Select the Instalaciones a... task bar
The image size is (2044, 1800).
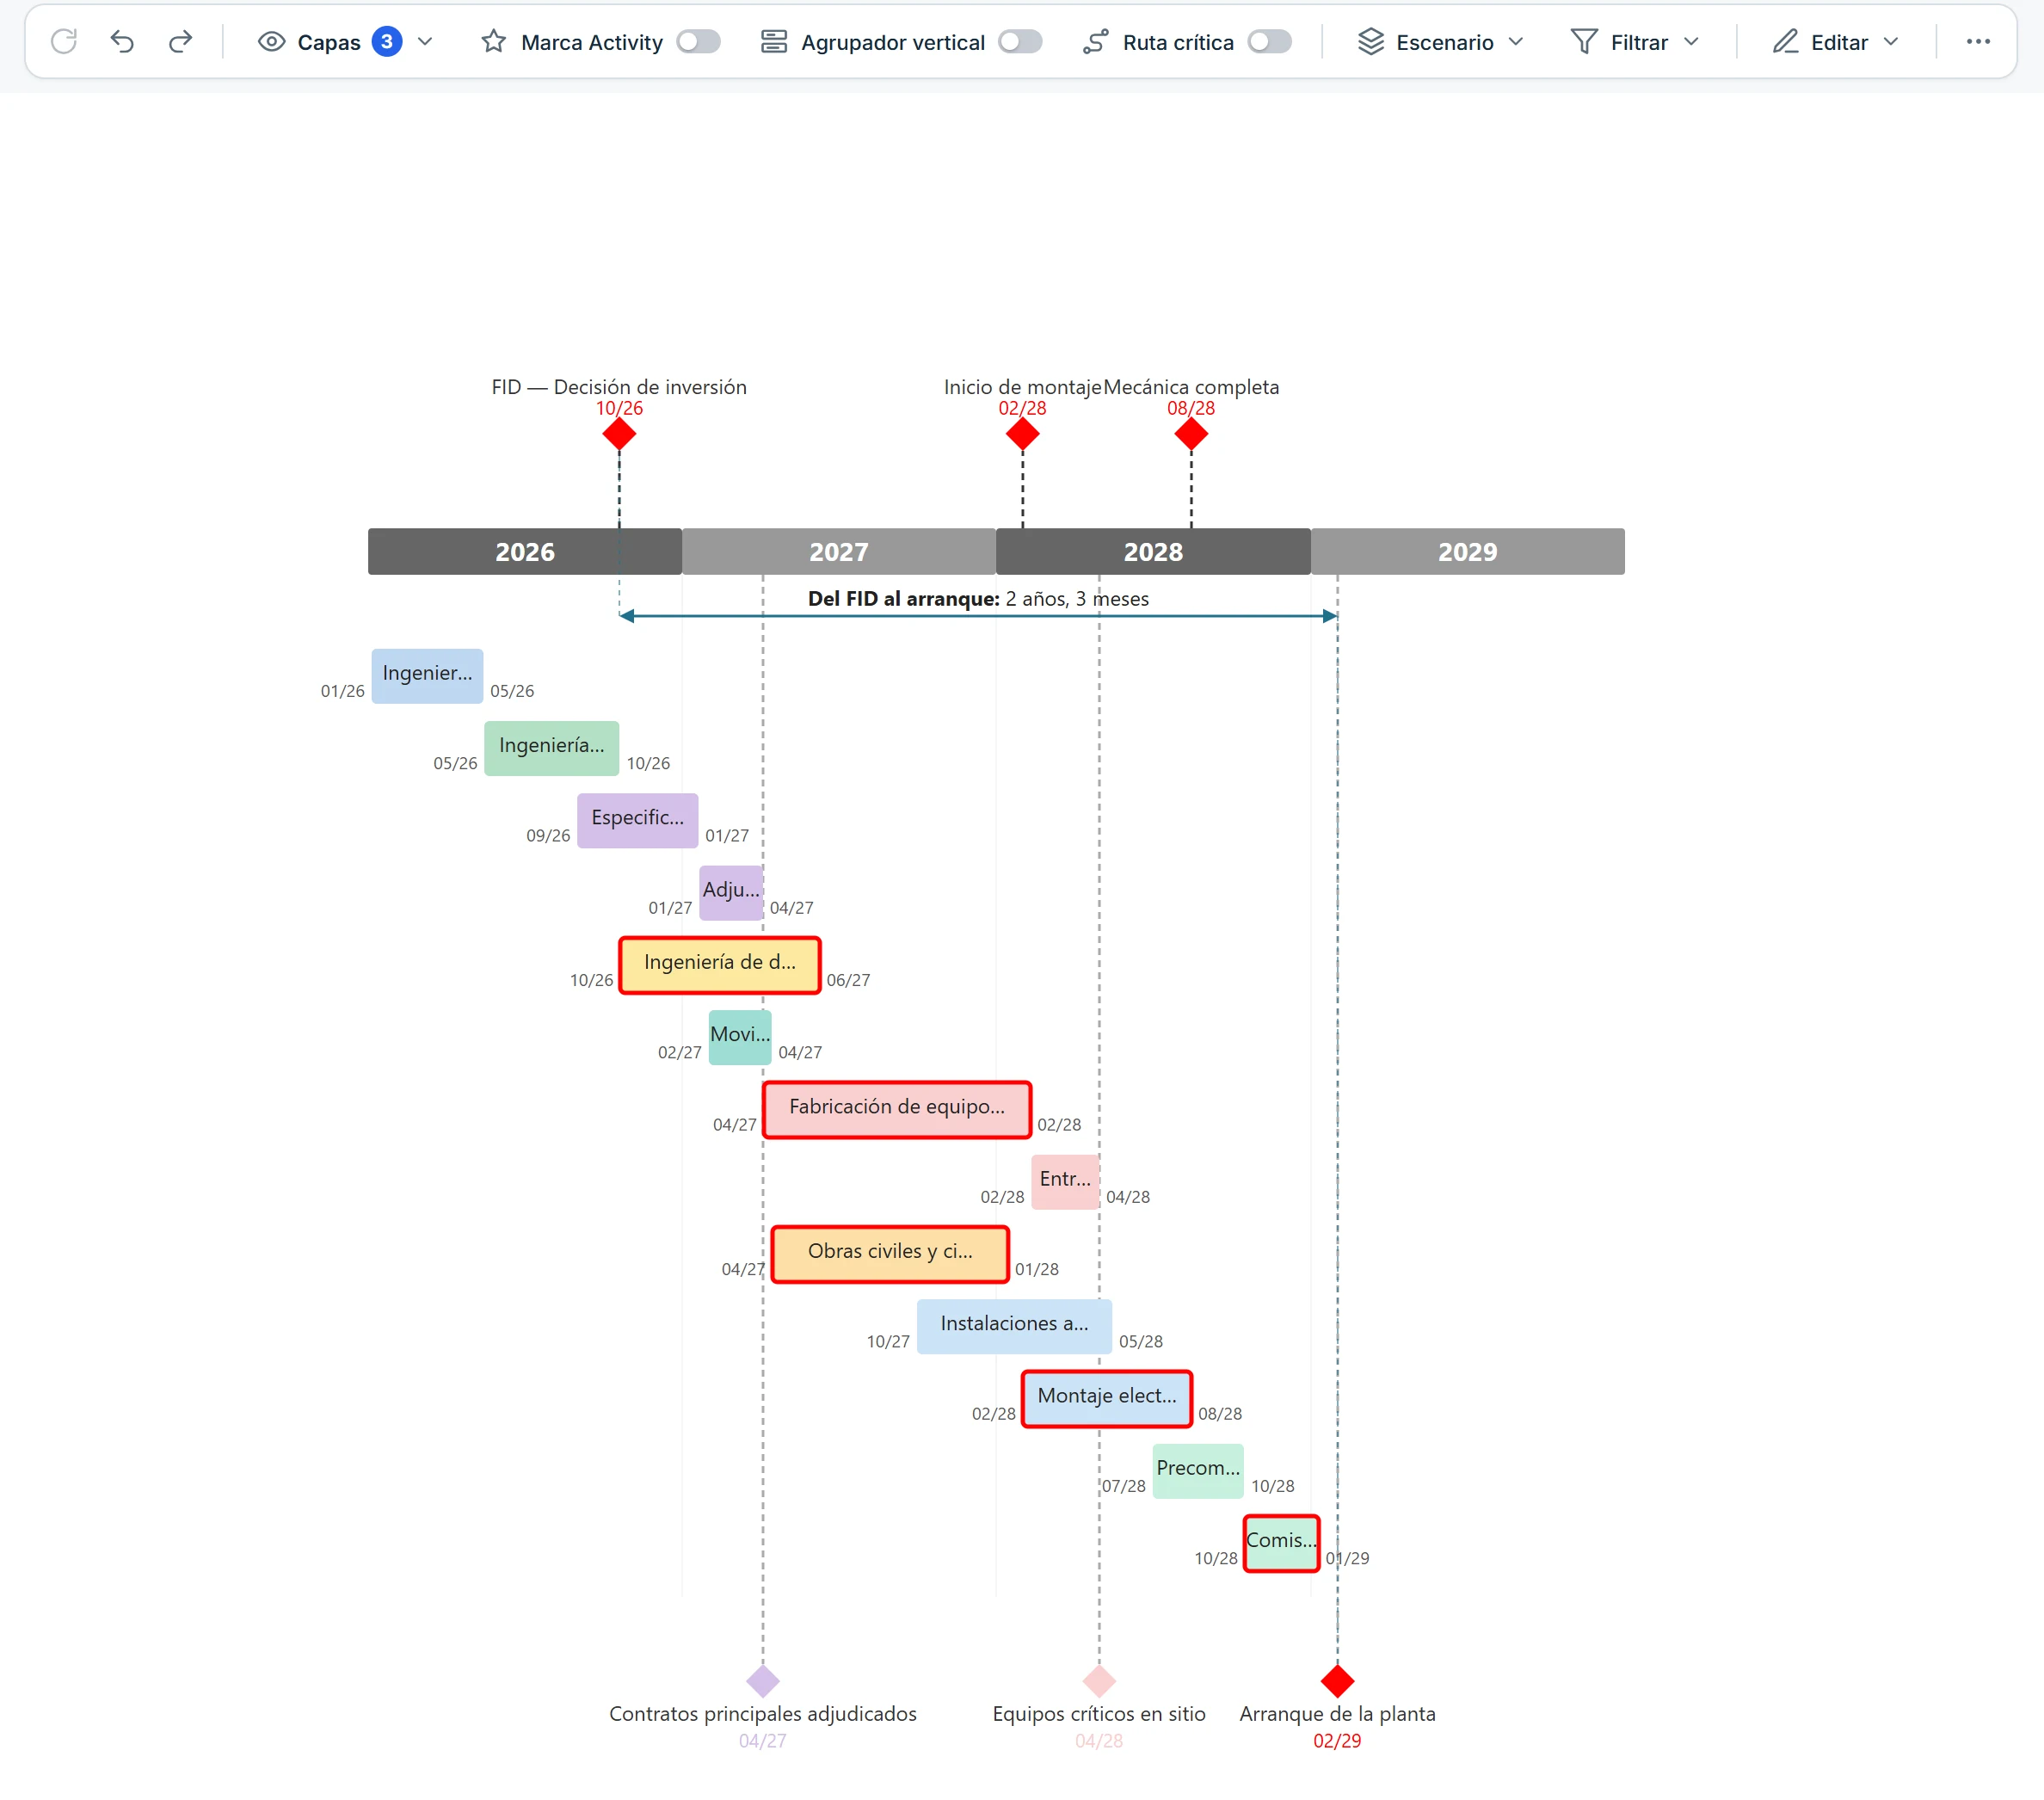coord(1014,1326)
